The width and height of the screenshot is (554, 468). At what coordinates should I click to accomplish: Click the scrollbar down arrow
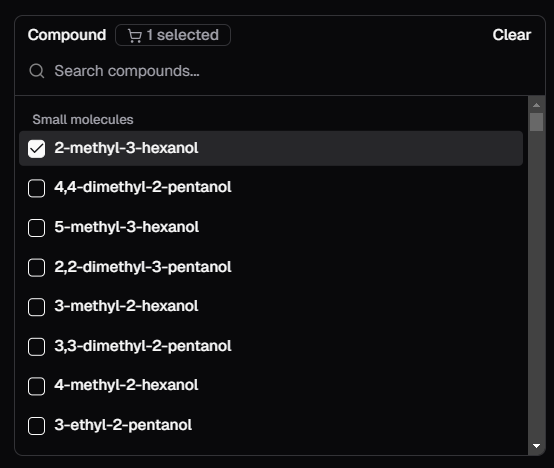(536, 446)
